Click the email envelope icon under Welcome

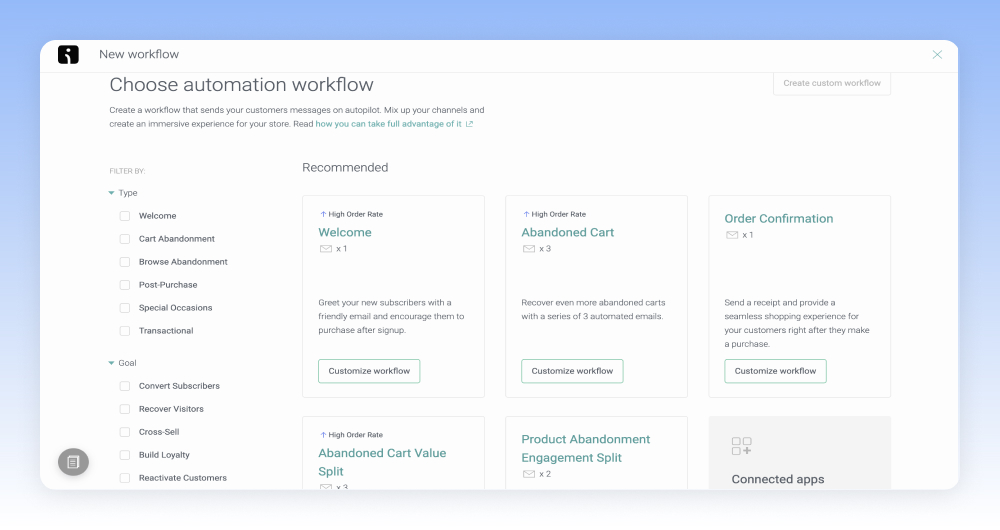tap(326, 249)
